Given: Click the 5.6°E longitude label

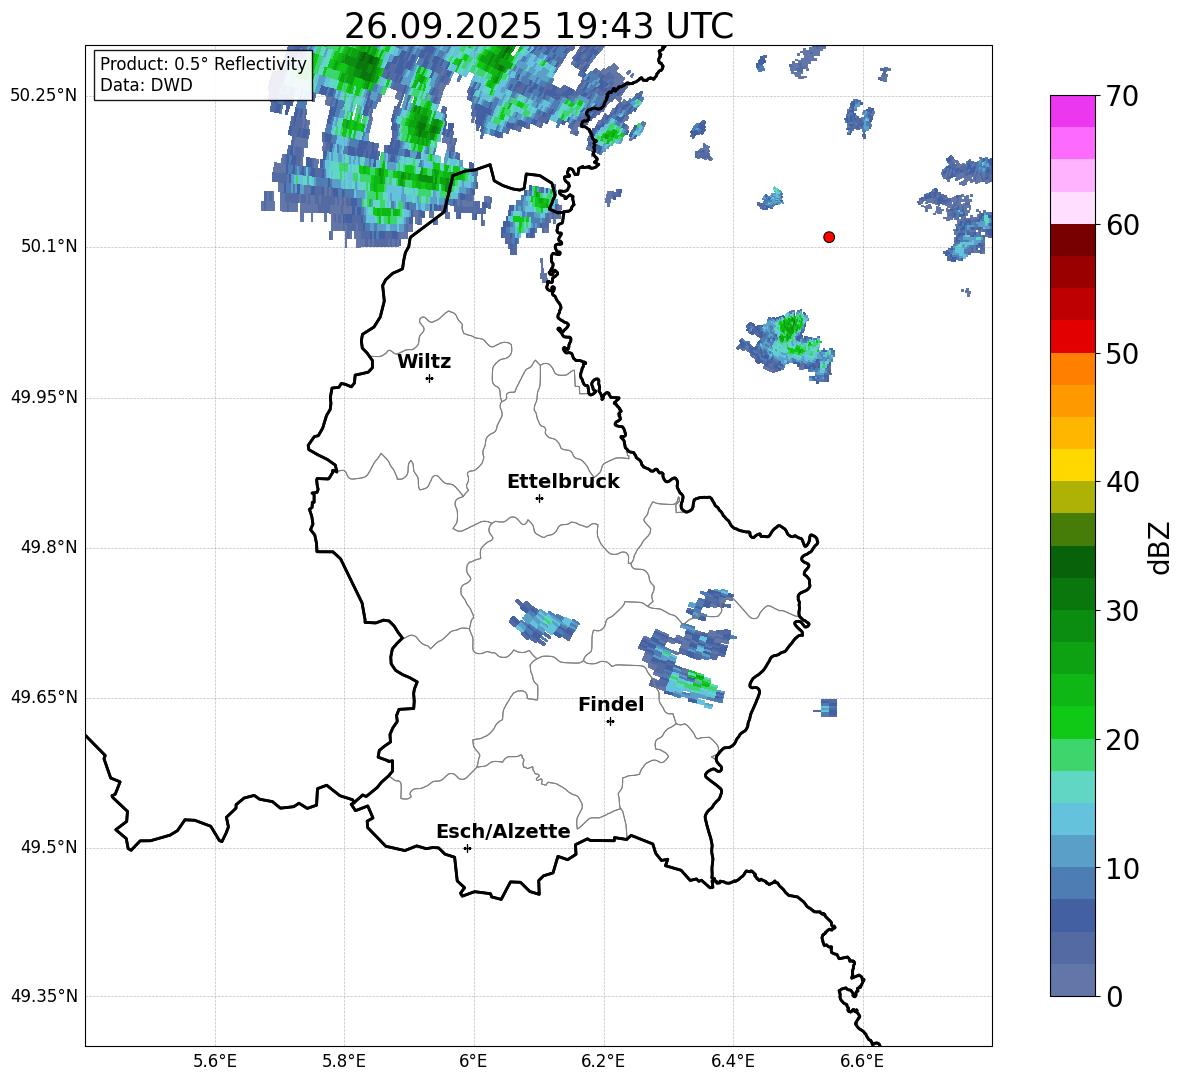Looking at the screenshot, I should point(215,1061).
